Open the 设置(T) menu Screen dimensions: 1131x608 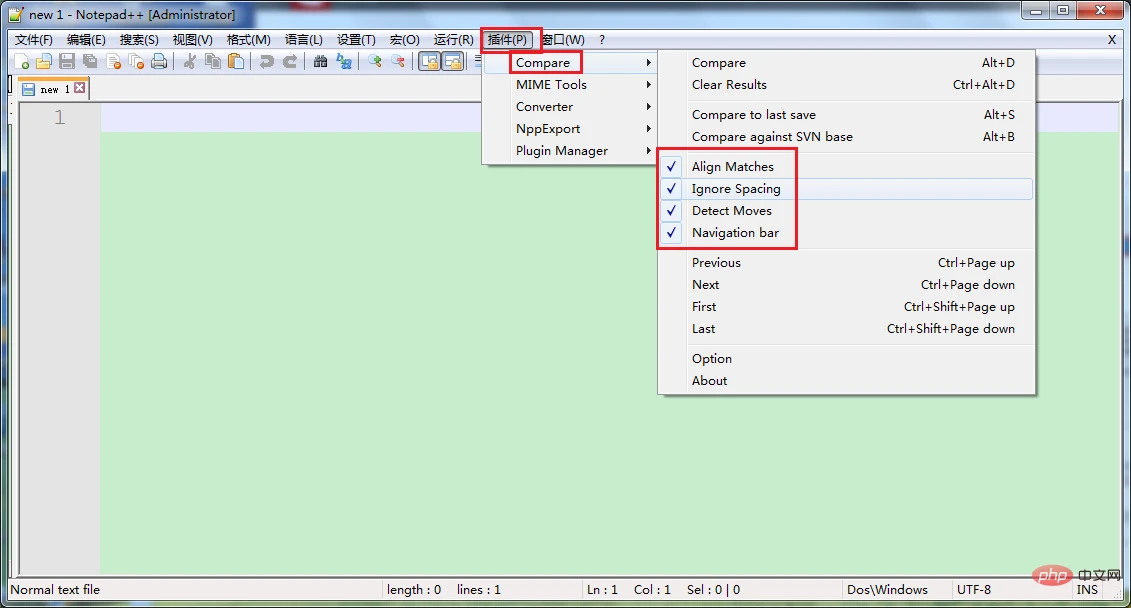tap(356, 40)
